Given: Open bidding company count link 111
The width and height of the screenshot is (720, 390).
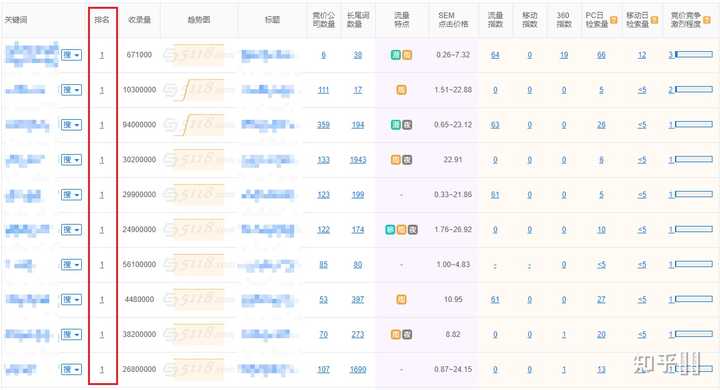Looking at the screenshot, I should point(323,90).
